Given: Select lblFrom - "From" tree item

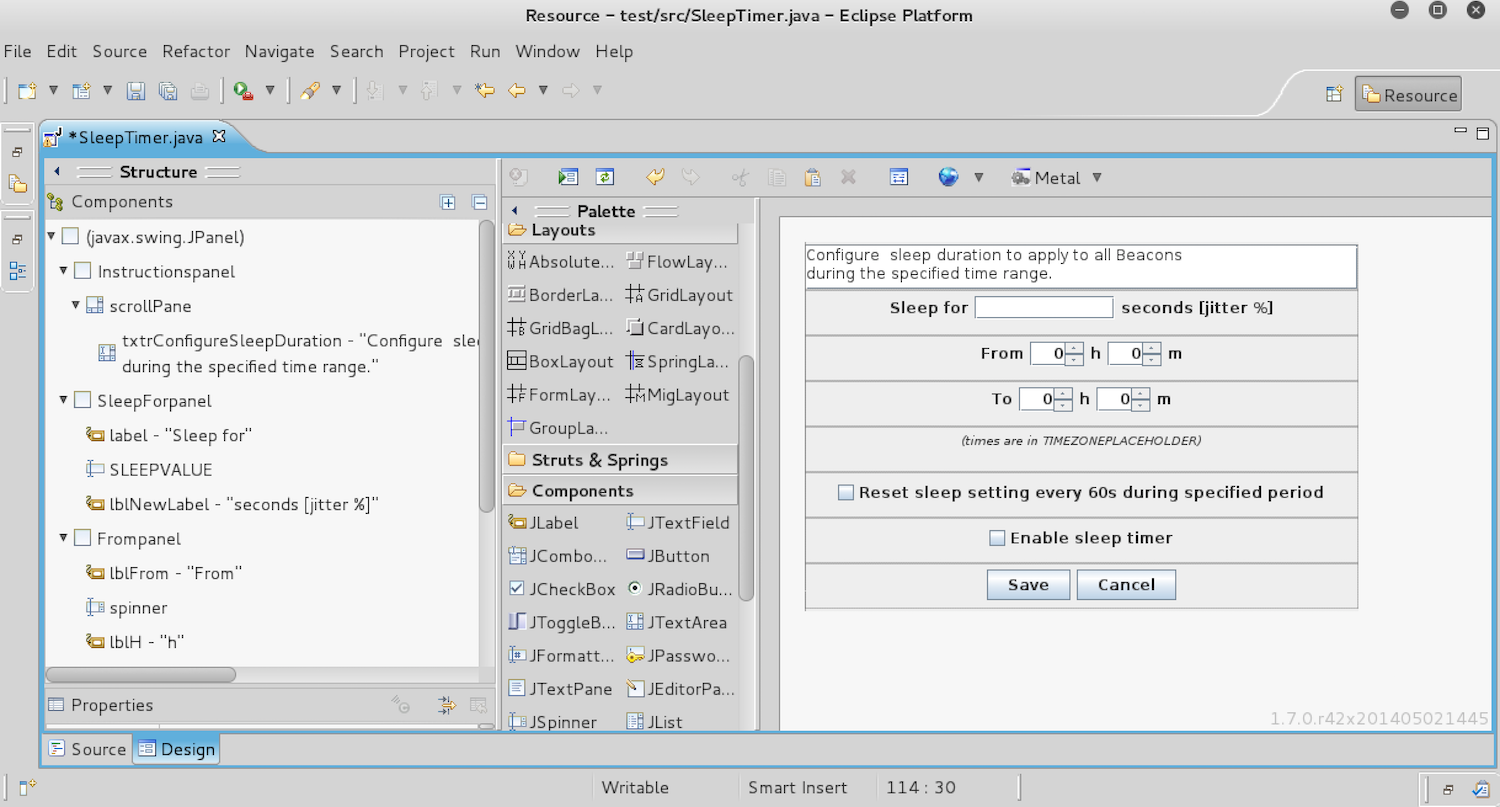Looking at the screenshot, I should pos(164,573).
